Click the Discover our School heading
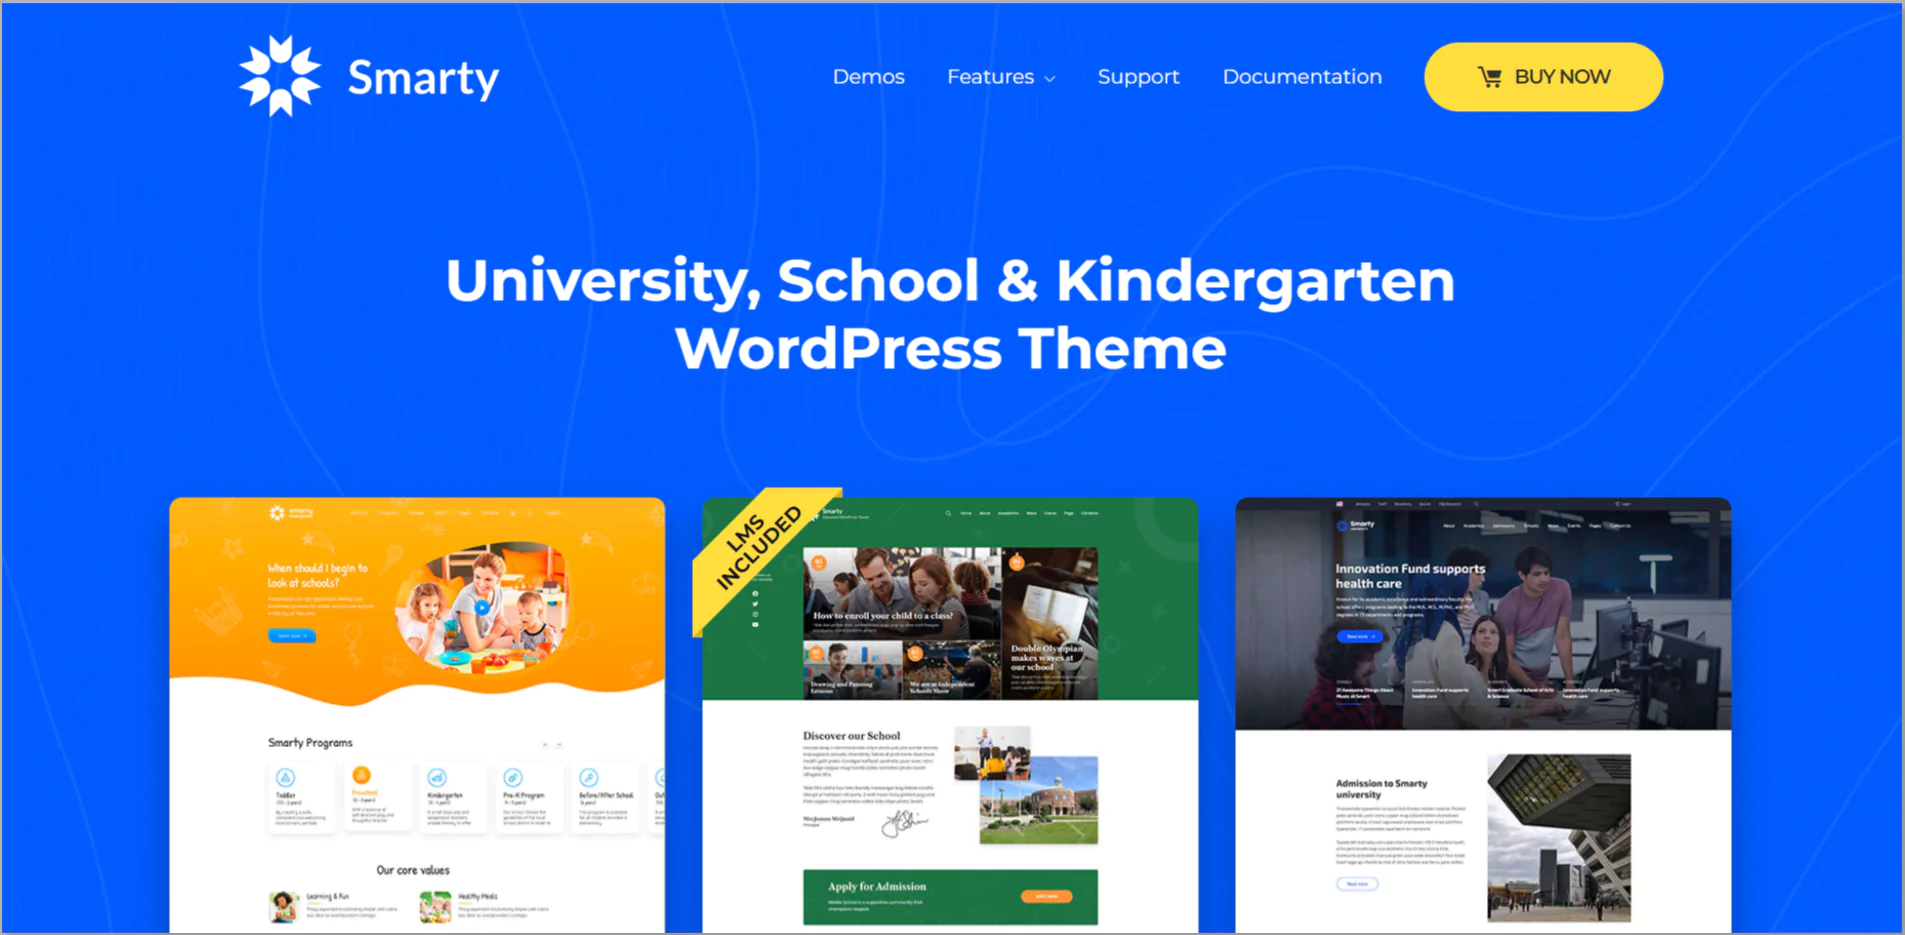The width and height of the screenshot is (1905, 935). click(851, 735)
